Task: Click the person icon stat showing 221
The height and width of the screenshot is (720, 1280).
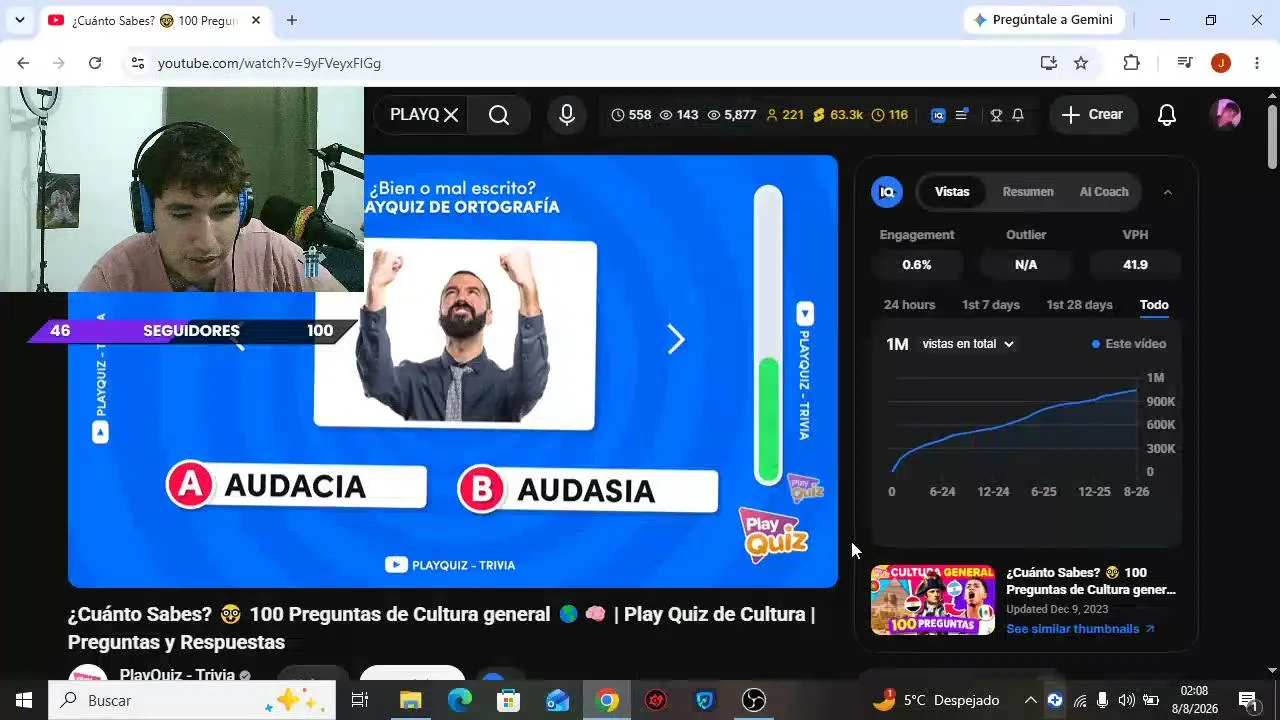Action: [785, 115]
